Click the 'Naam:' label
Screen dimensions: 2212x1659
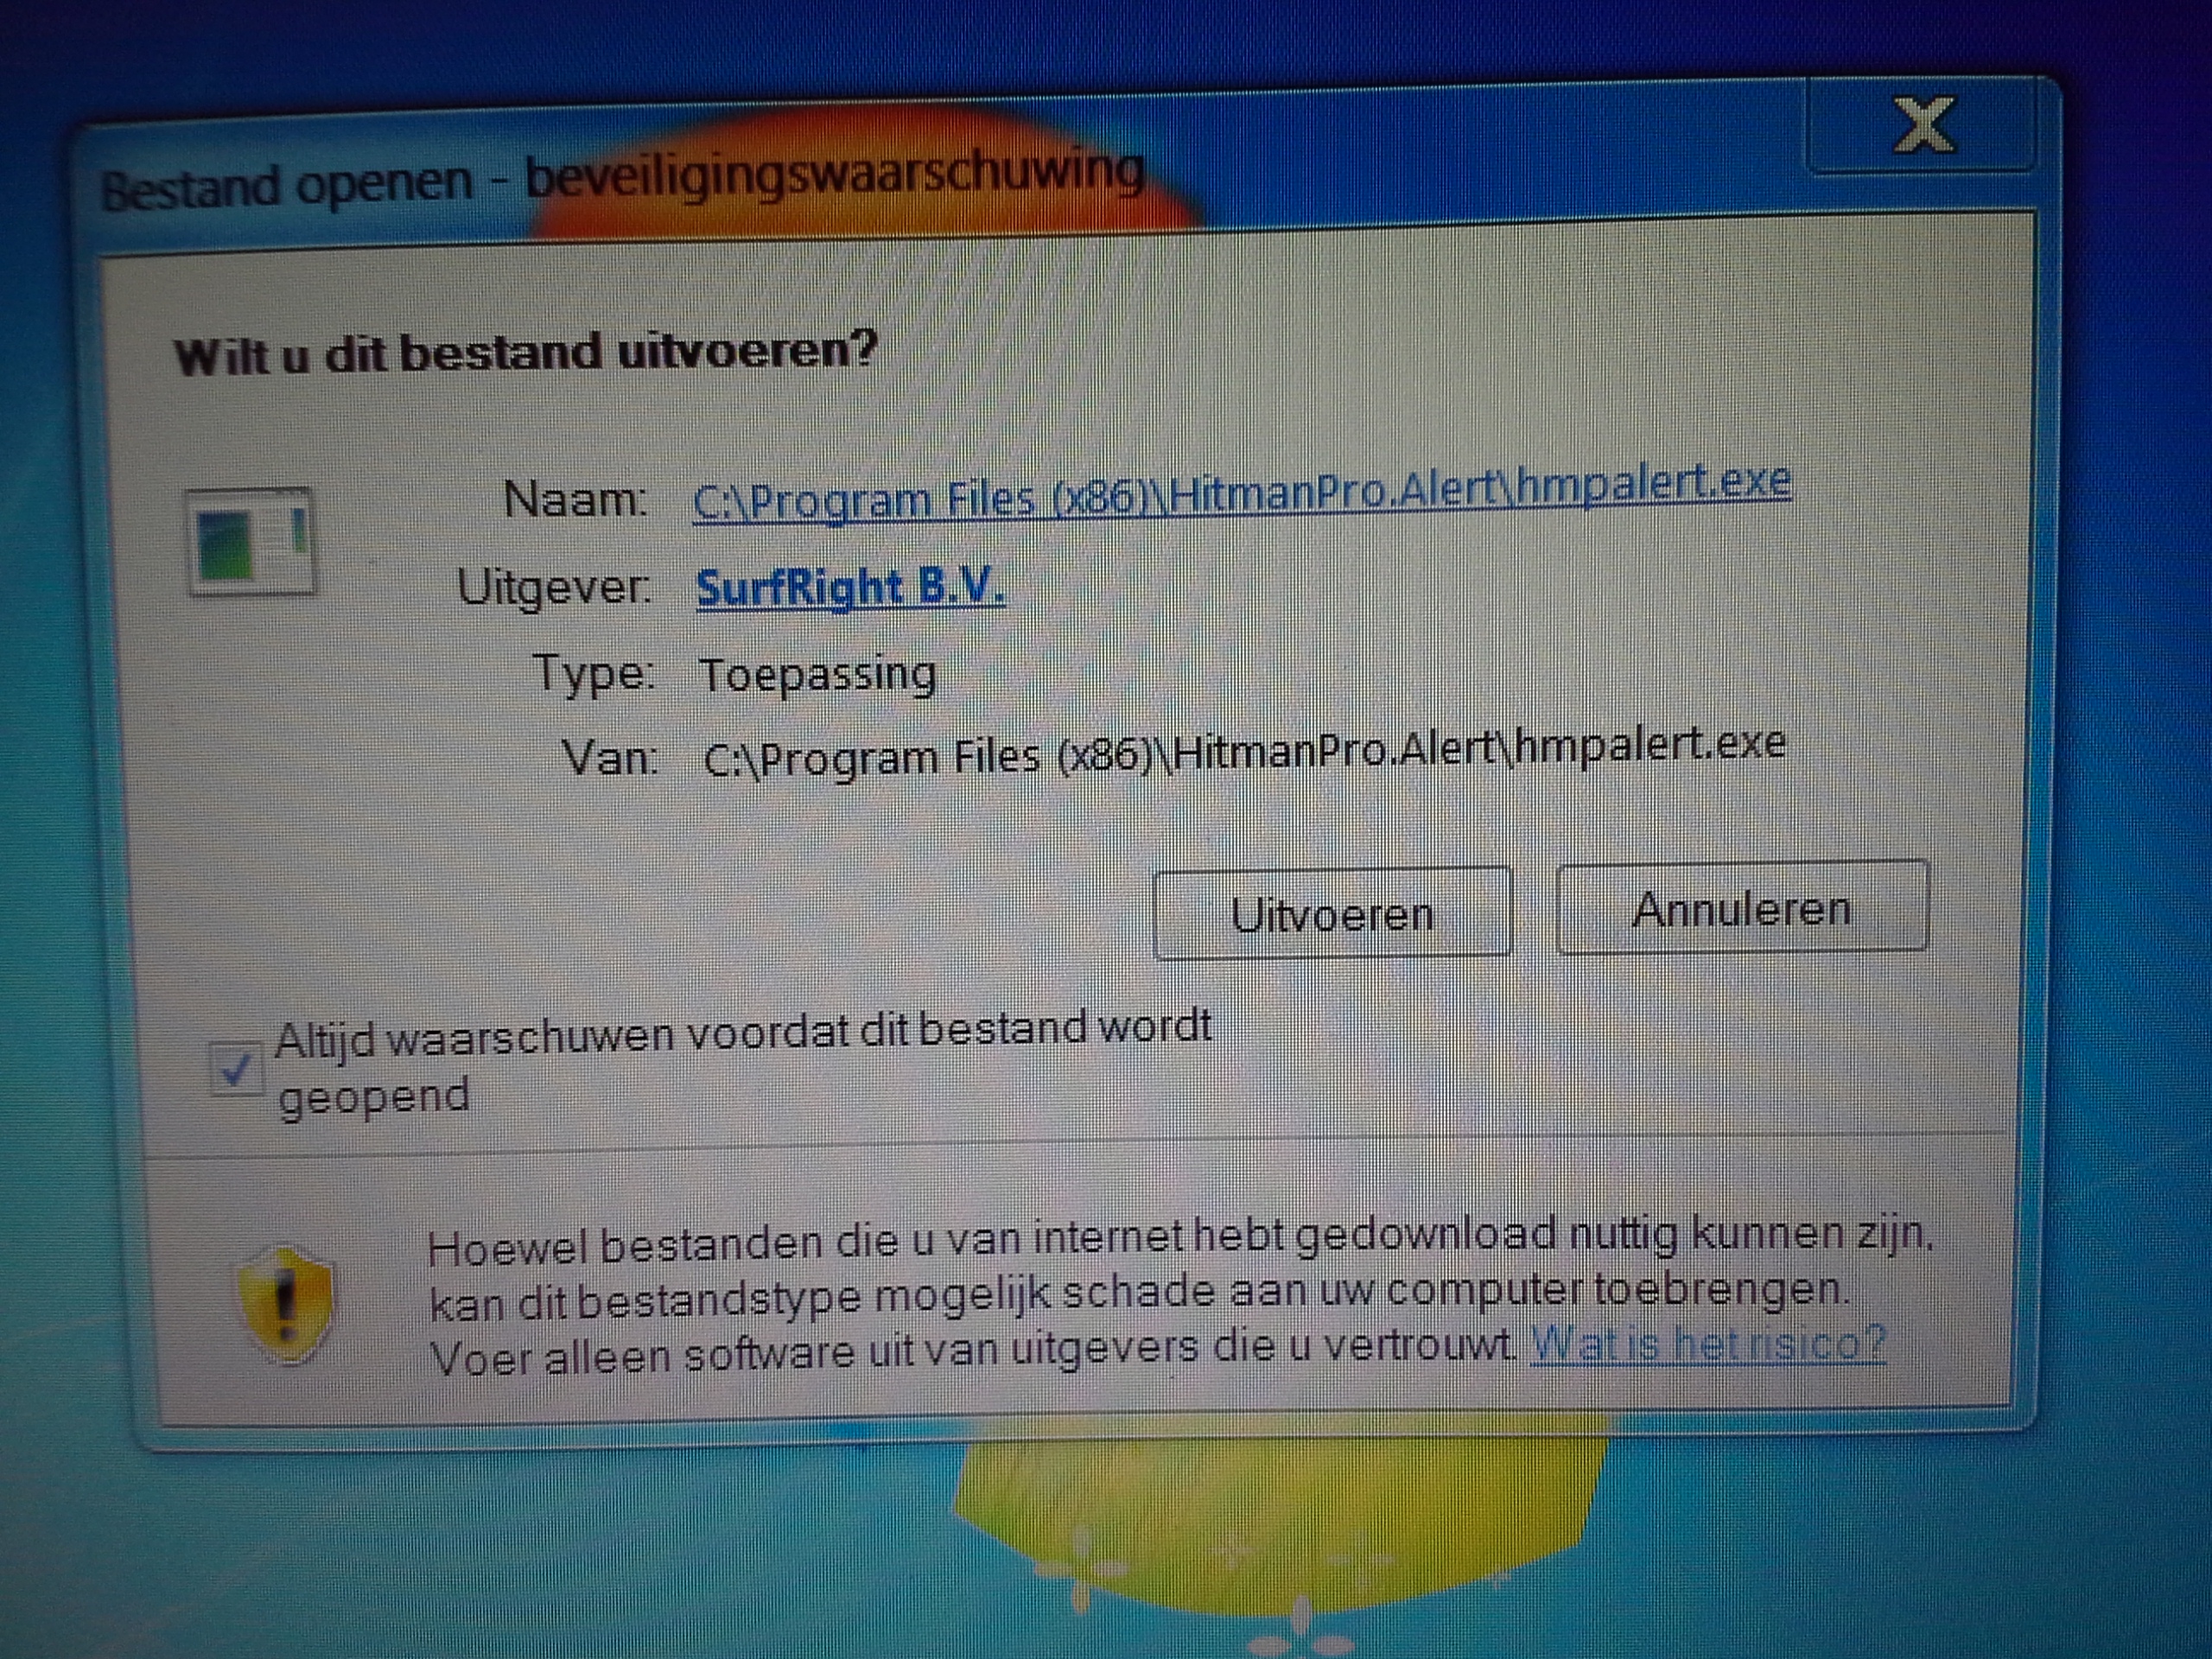[x=575, y=498]
